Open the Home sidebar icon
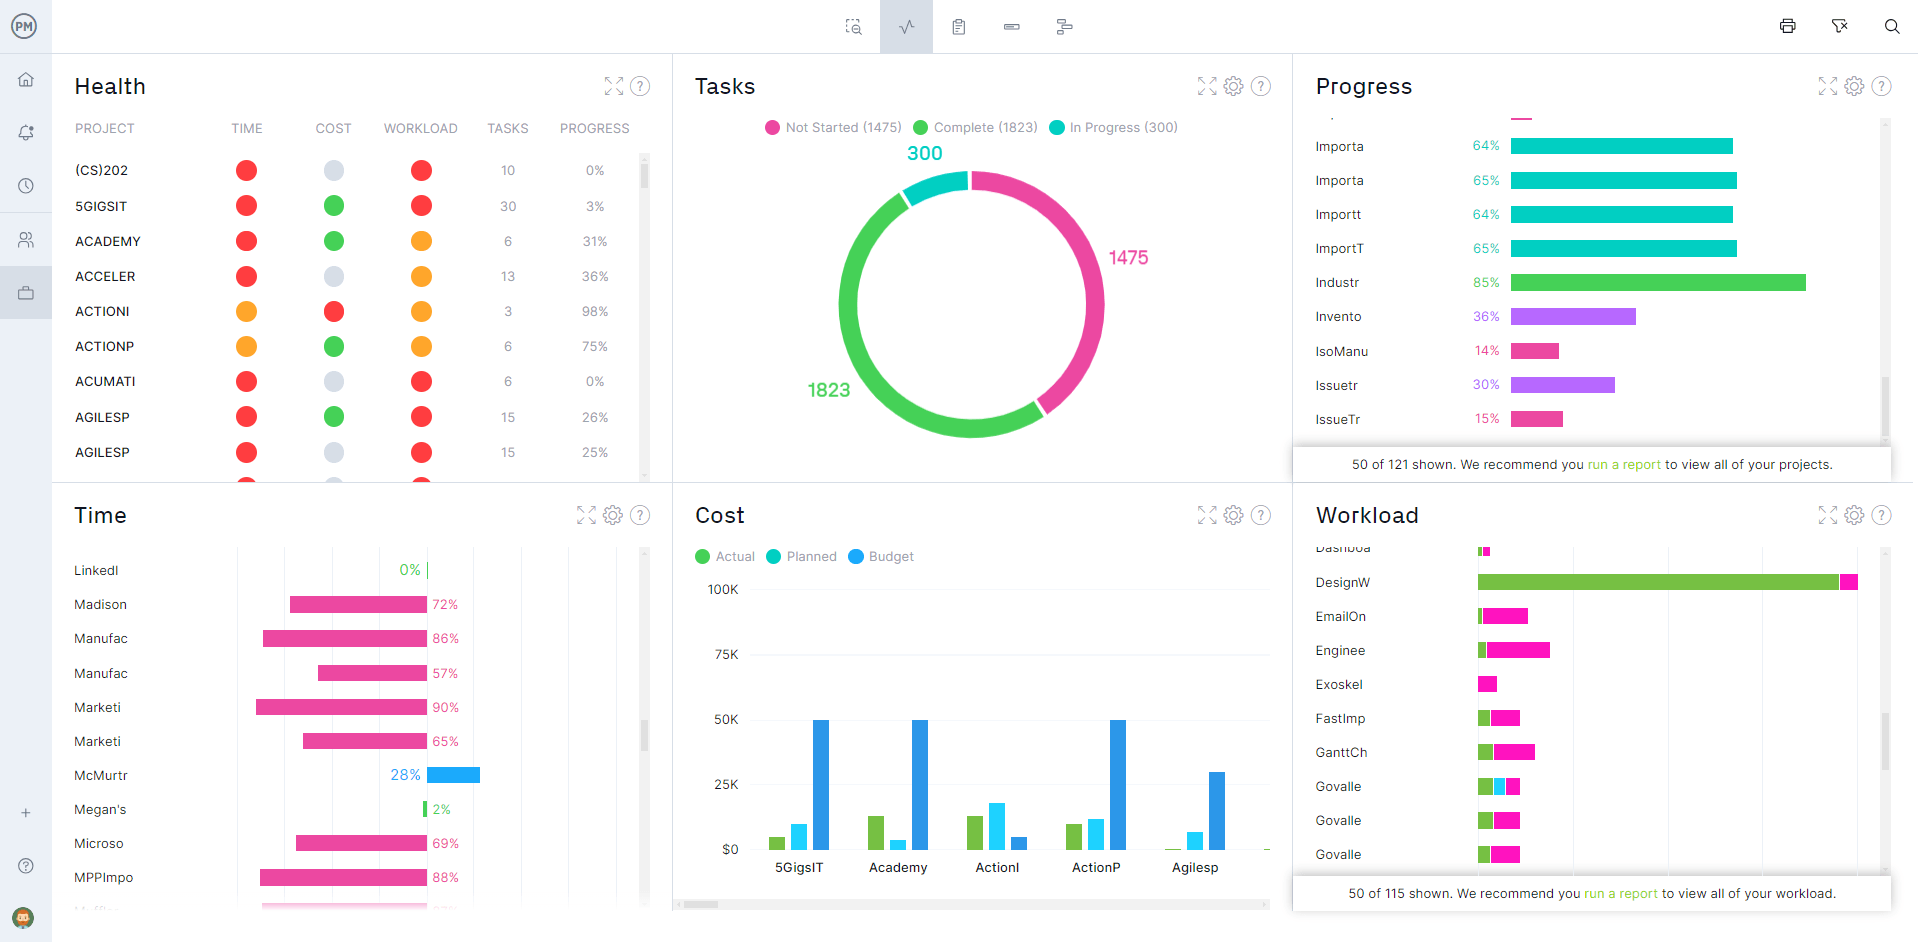This screenshot has width=1918, height=942. (x=26, y=79)
